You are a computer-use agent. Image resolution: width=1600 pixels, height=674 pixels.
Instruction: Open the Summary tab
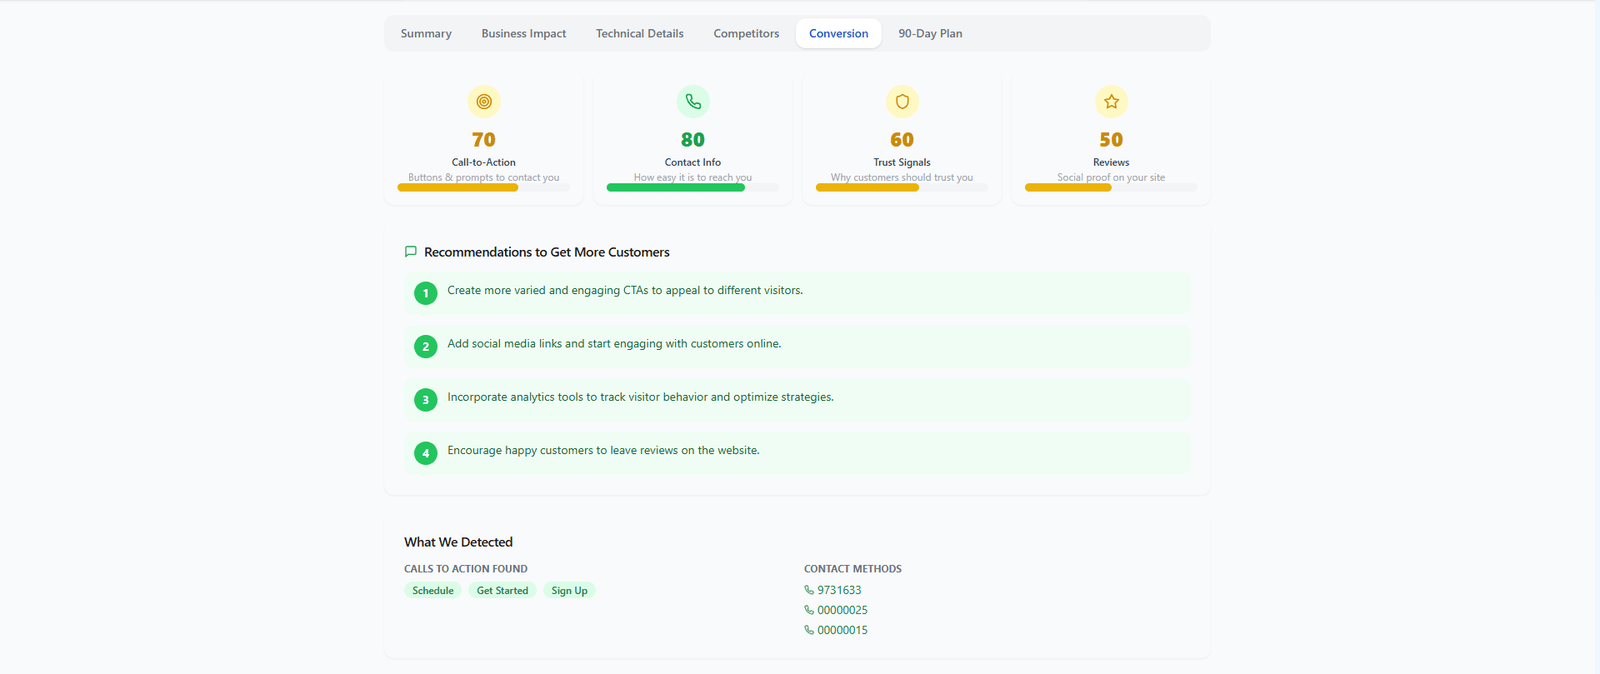(x=426, y=34)
